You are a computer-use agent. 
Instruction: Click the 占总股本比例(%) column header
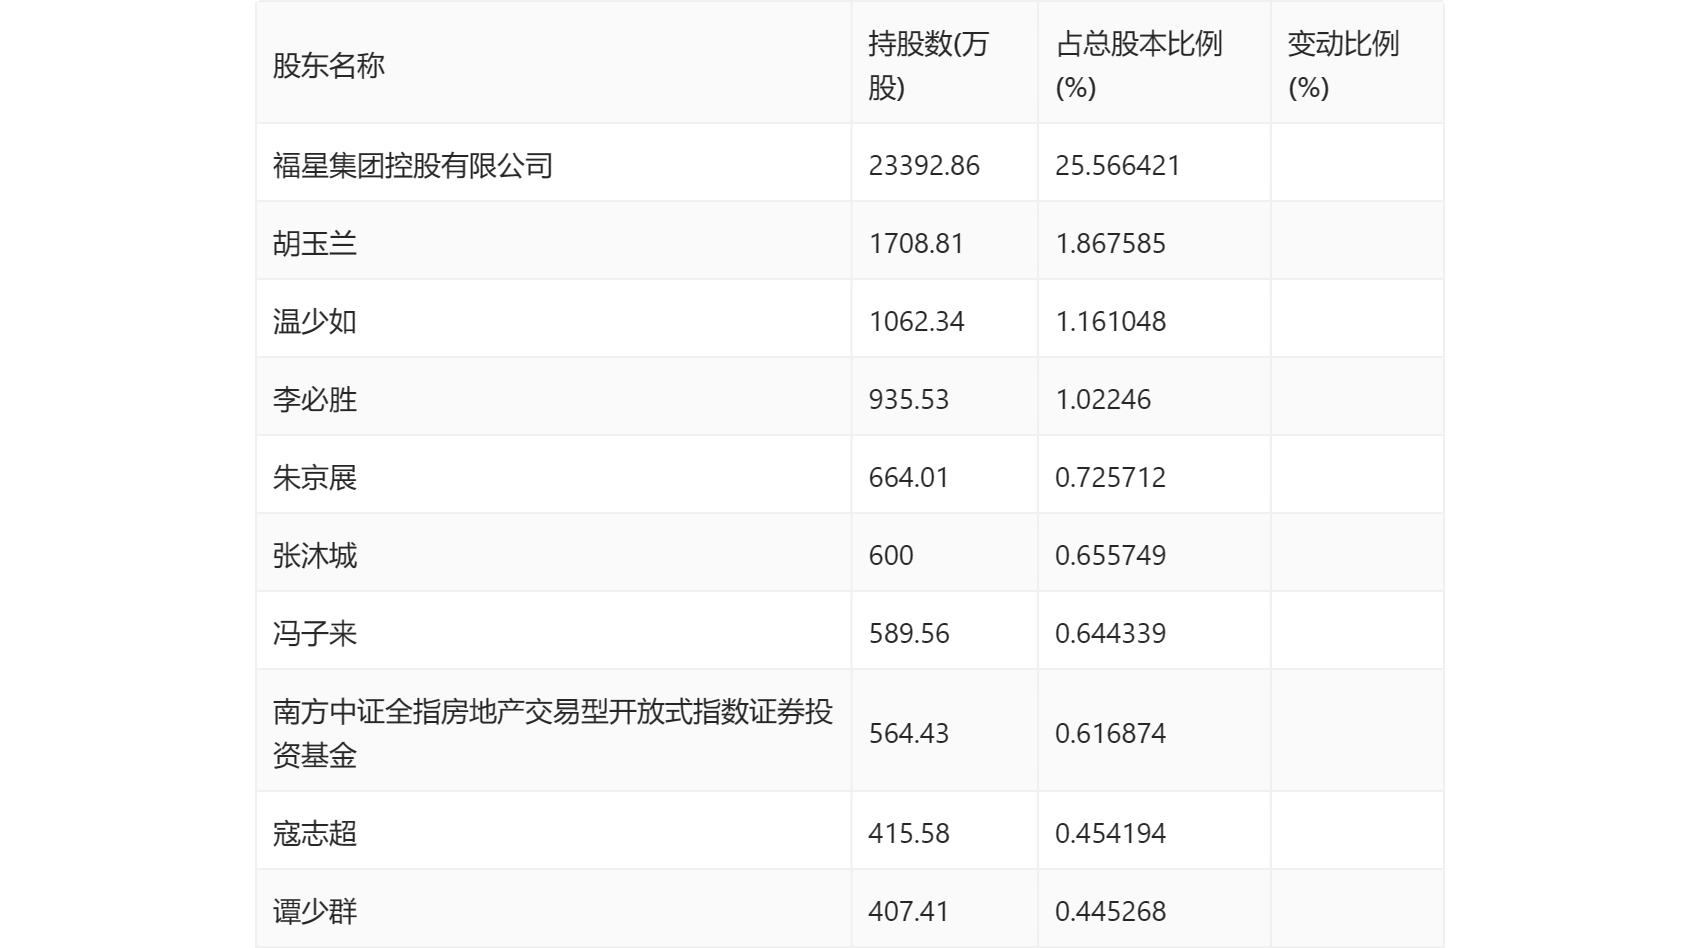1139,66
